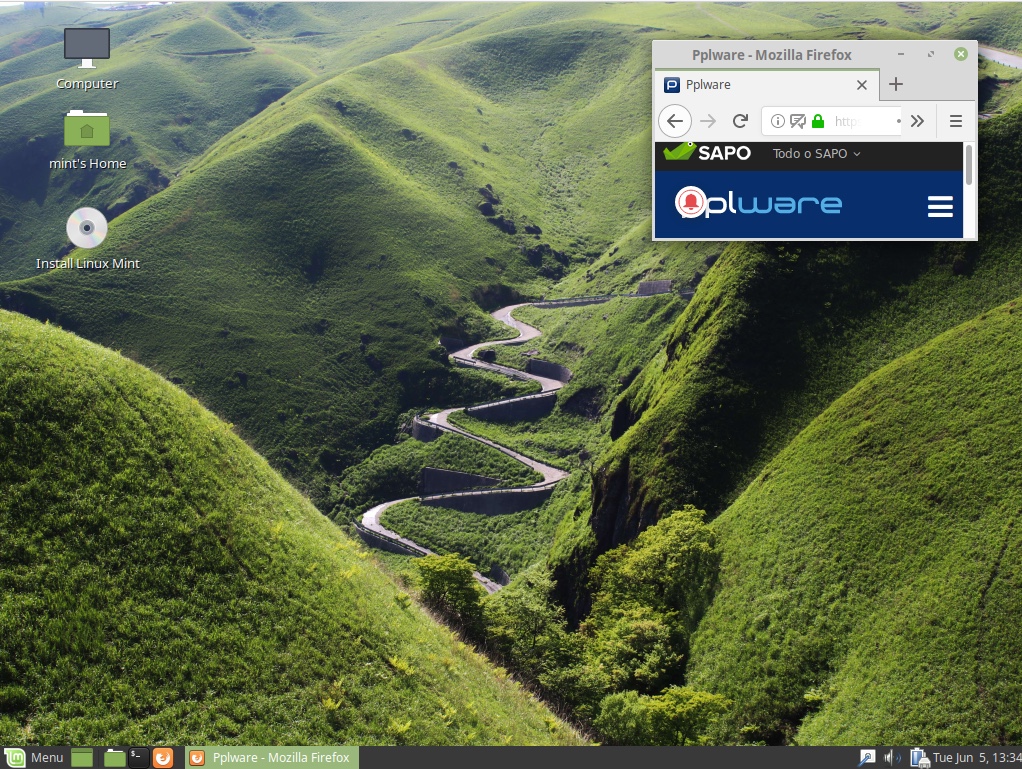Reload the current page in Firefox

pos(740,120)
